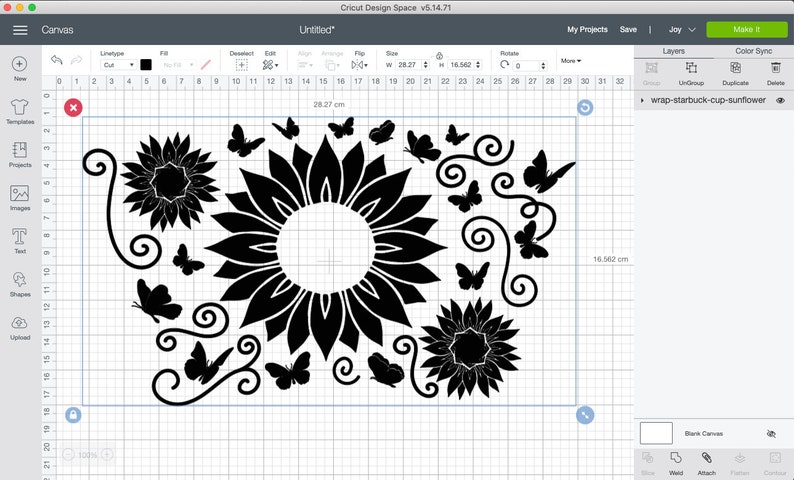
Task: Click the rotate handle on the selection
Action: pos(585,107)
